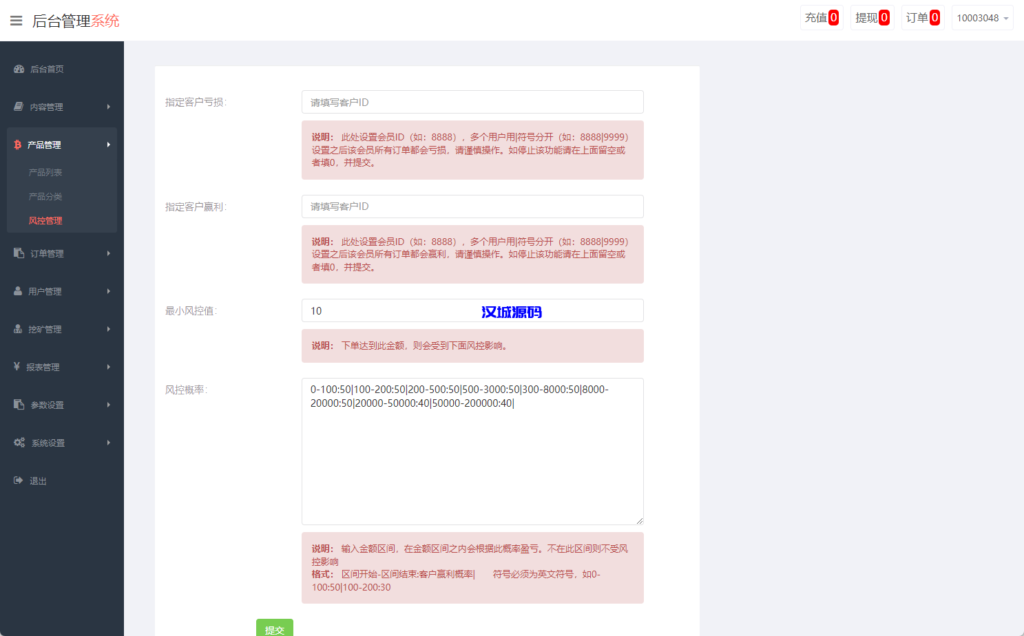The image size is (1024, 636).
Task: Expand the 订单管理 sidebar submenu arrow
Action: click(x=108, y=254)
